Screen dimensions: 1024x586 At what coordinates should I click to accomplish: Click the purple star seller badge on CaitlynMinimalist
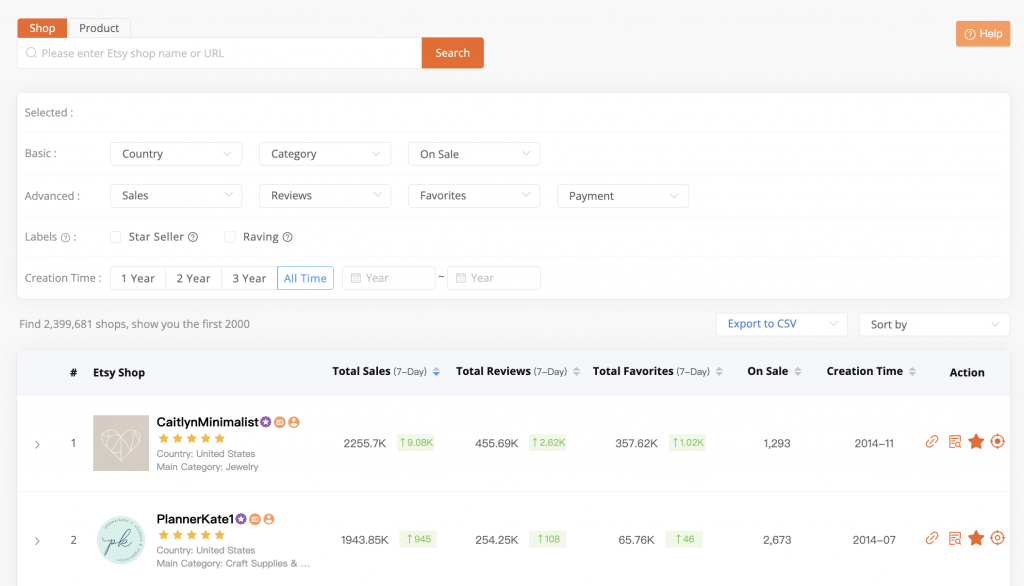coord(267,422)
